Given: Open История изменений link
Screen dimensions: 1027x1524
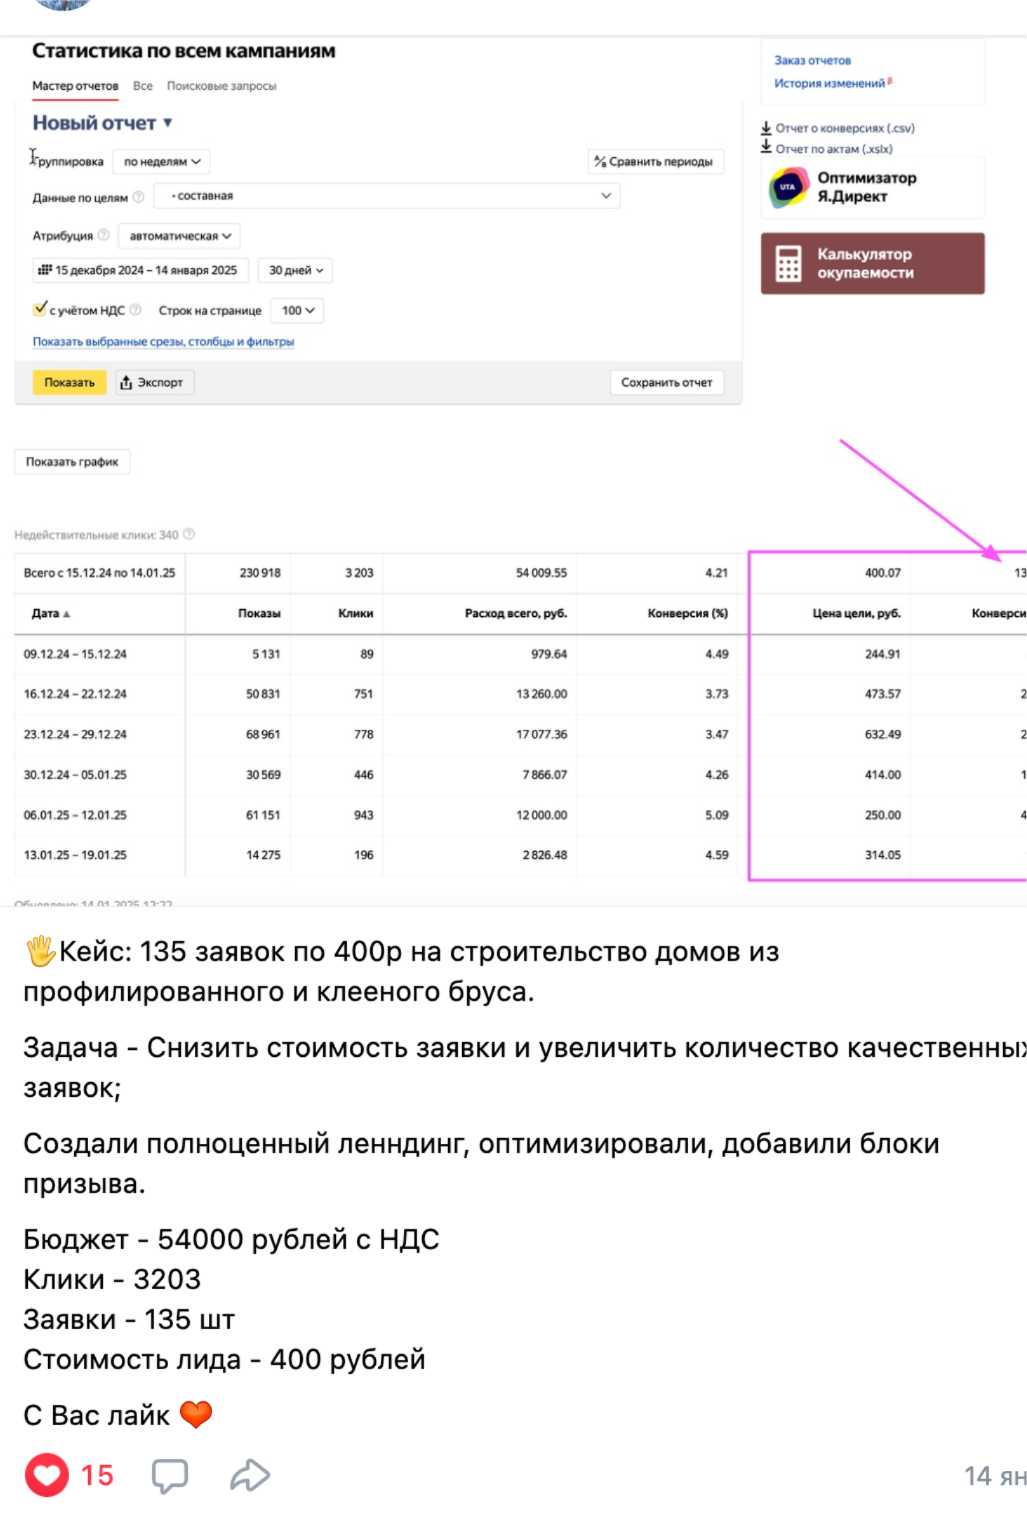Looking at the screenshot, I should (829, 84).
